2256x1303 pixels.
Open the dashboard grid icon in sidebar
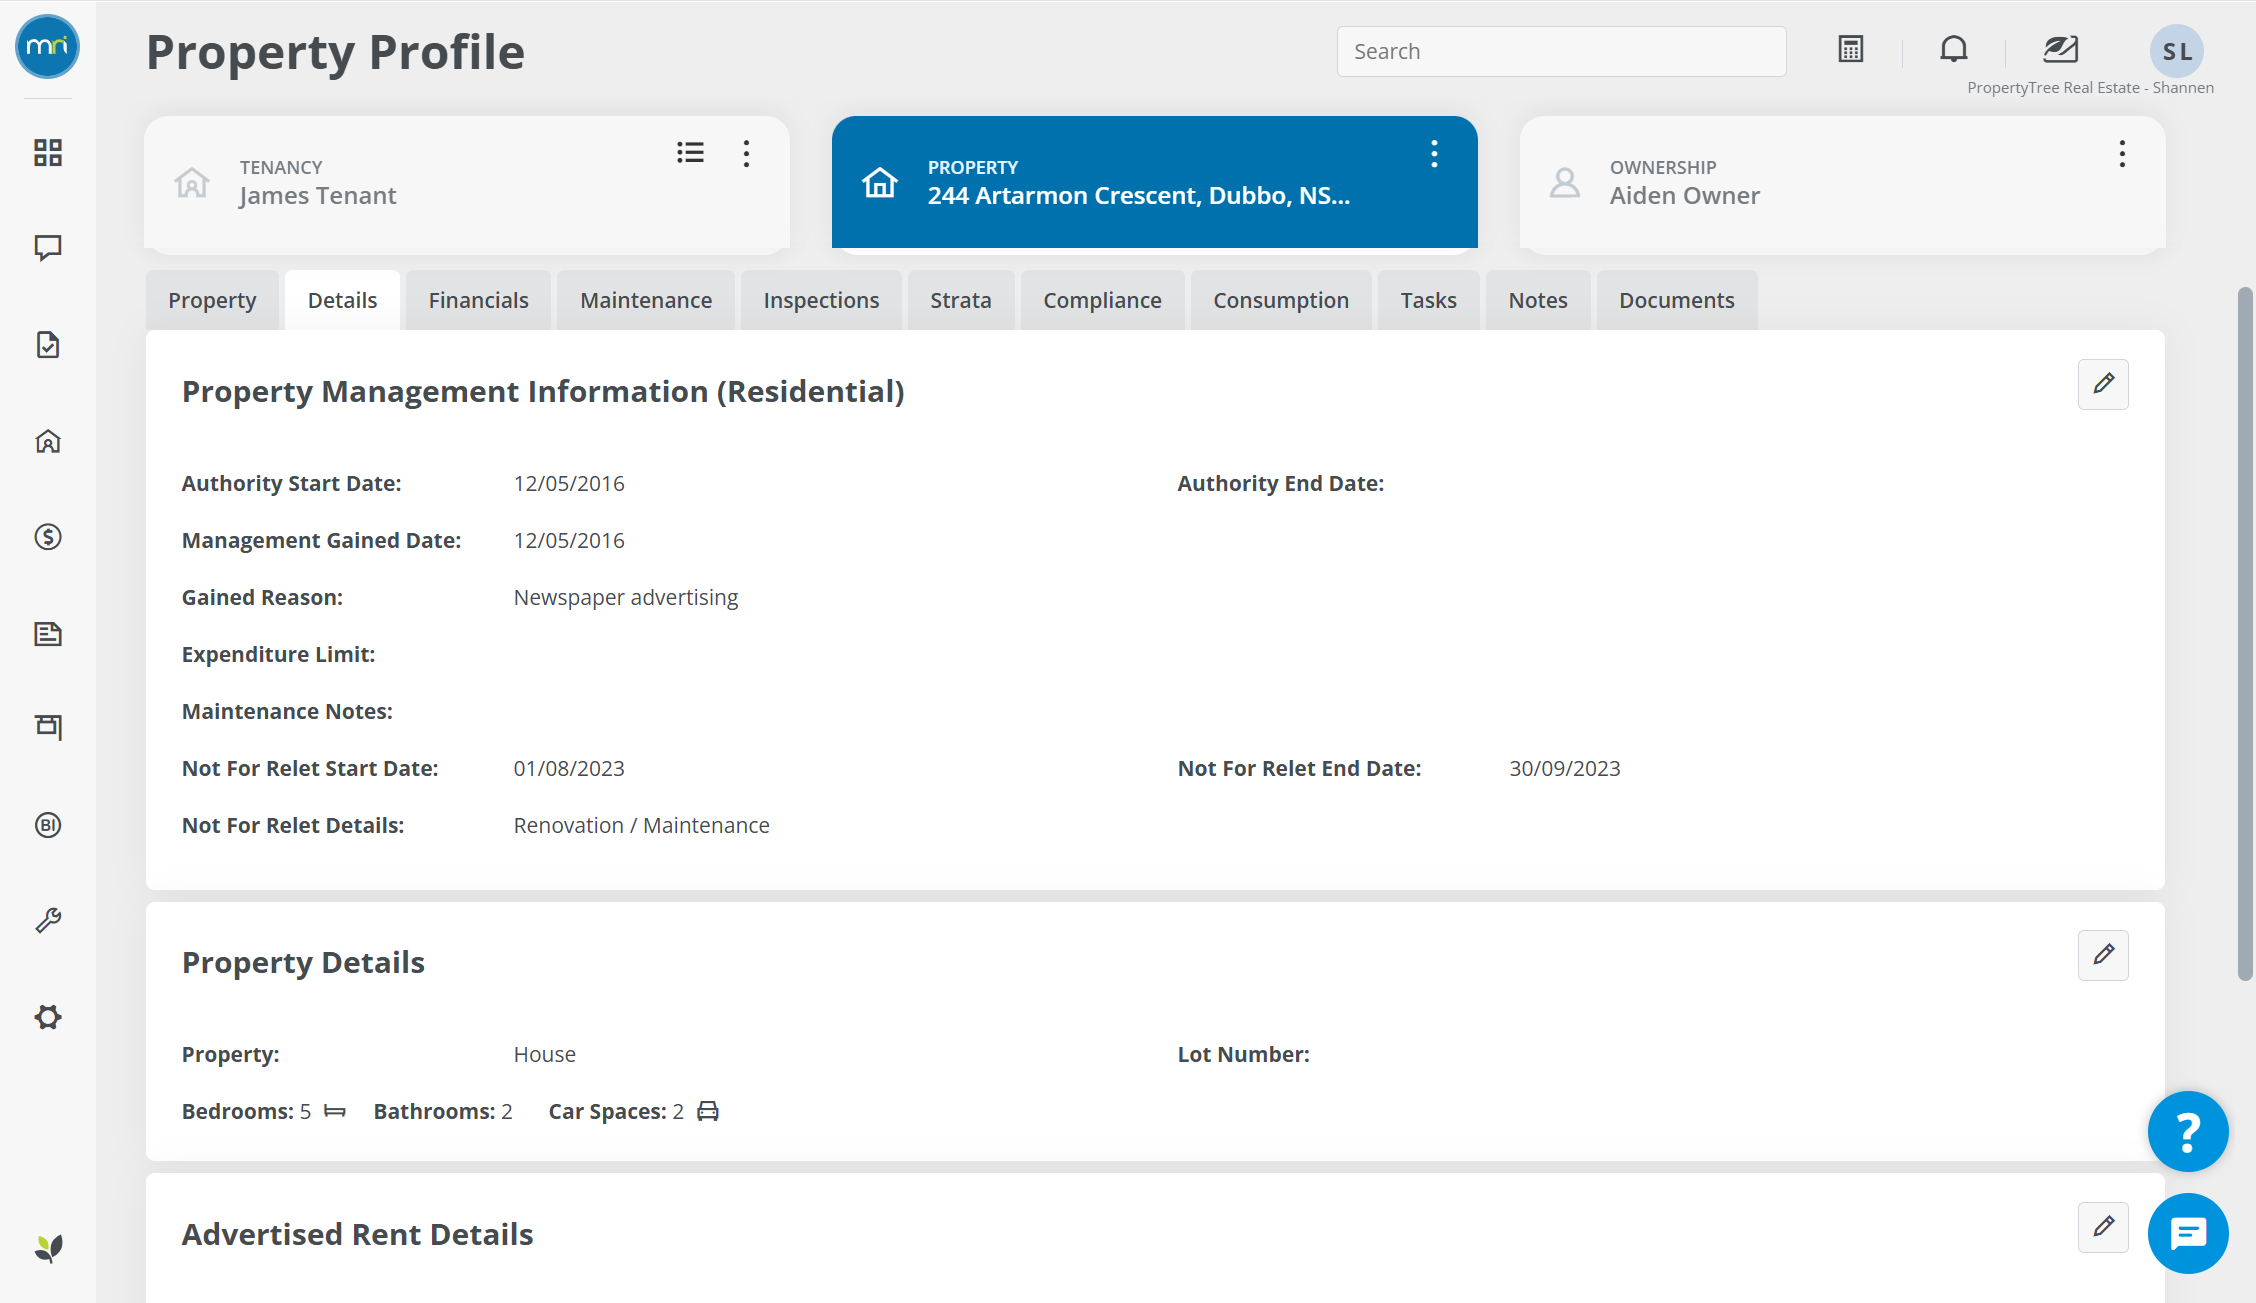[48, 153]
